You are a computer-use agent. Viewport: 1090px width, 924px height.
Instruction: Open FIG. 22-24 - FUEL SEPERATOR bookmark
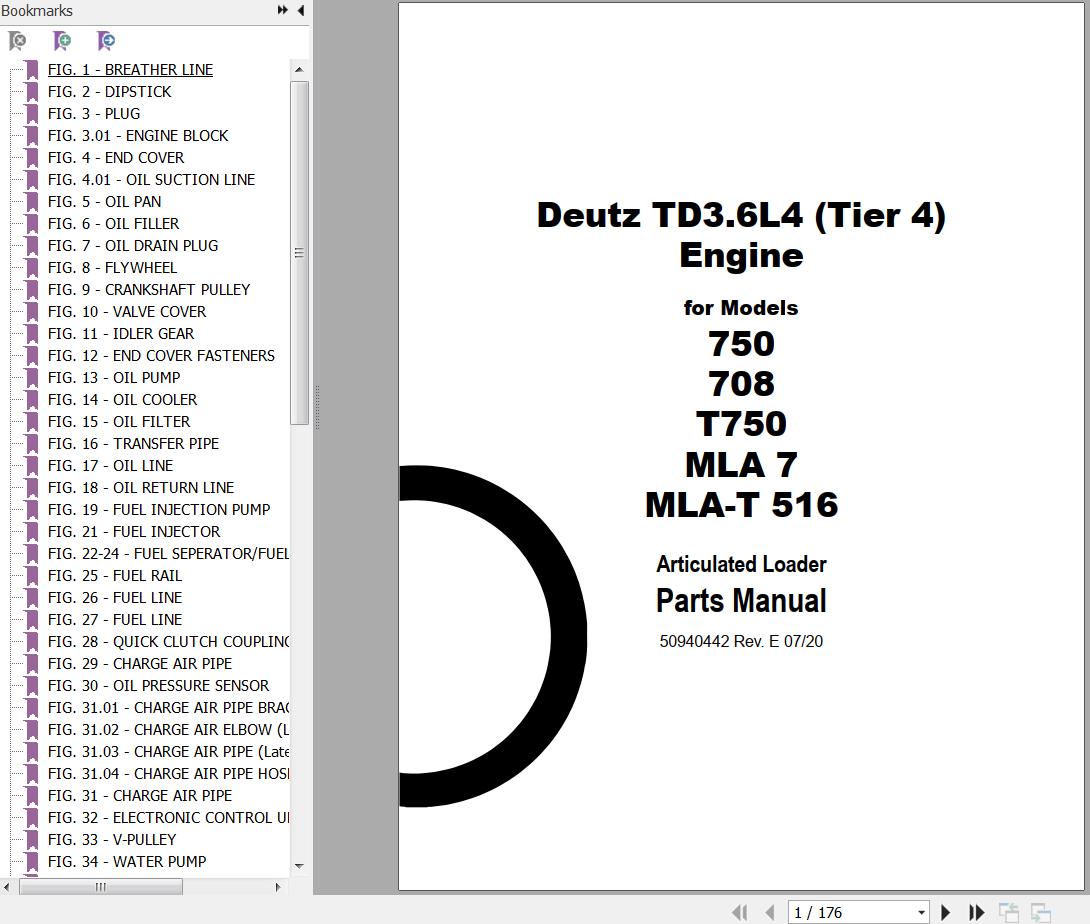click(x=168, y=553)
